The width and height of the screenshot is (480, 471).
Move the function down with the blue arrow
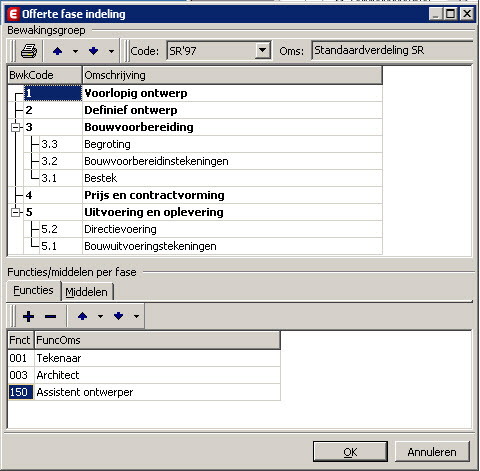point(118,316)
